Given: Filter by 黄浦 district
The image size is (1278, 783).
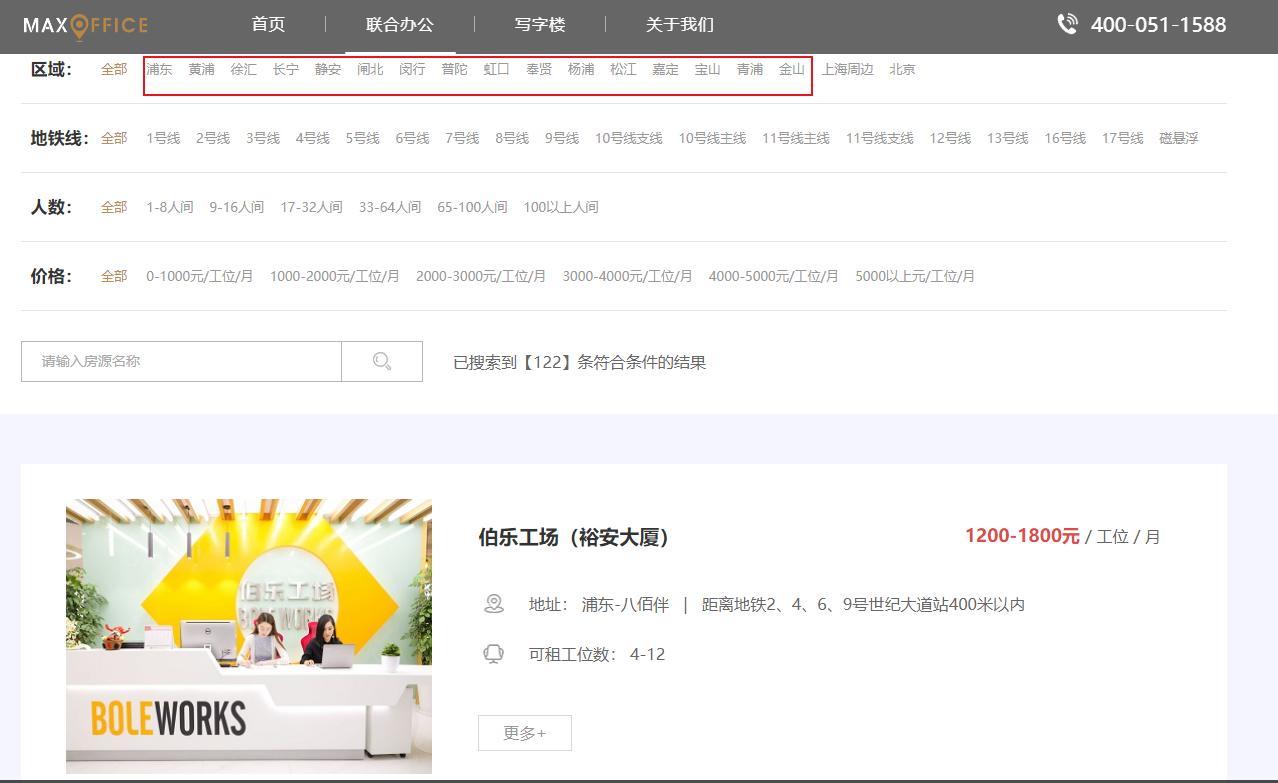Looking at the screenshot, I should point(201,69).
